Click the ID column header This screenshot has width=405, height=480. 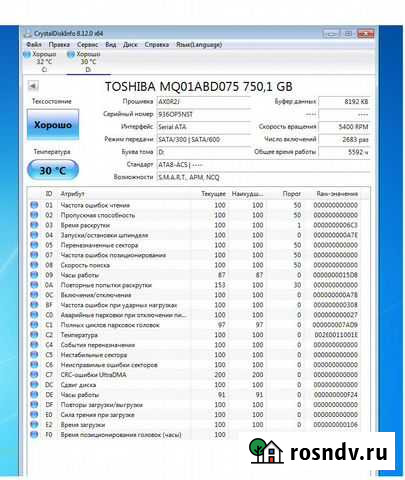click(x=49, y=194)
